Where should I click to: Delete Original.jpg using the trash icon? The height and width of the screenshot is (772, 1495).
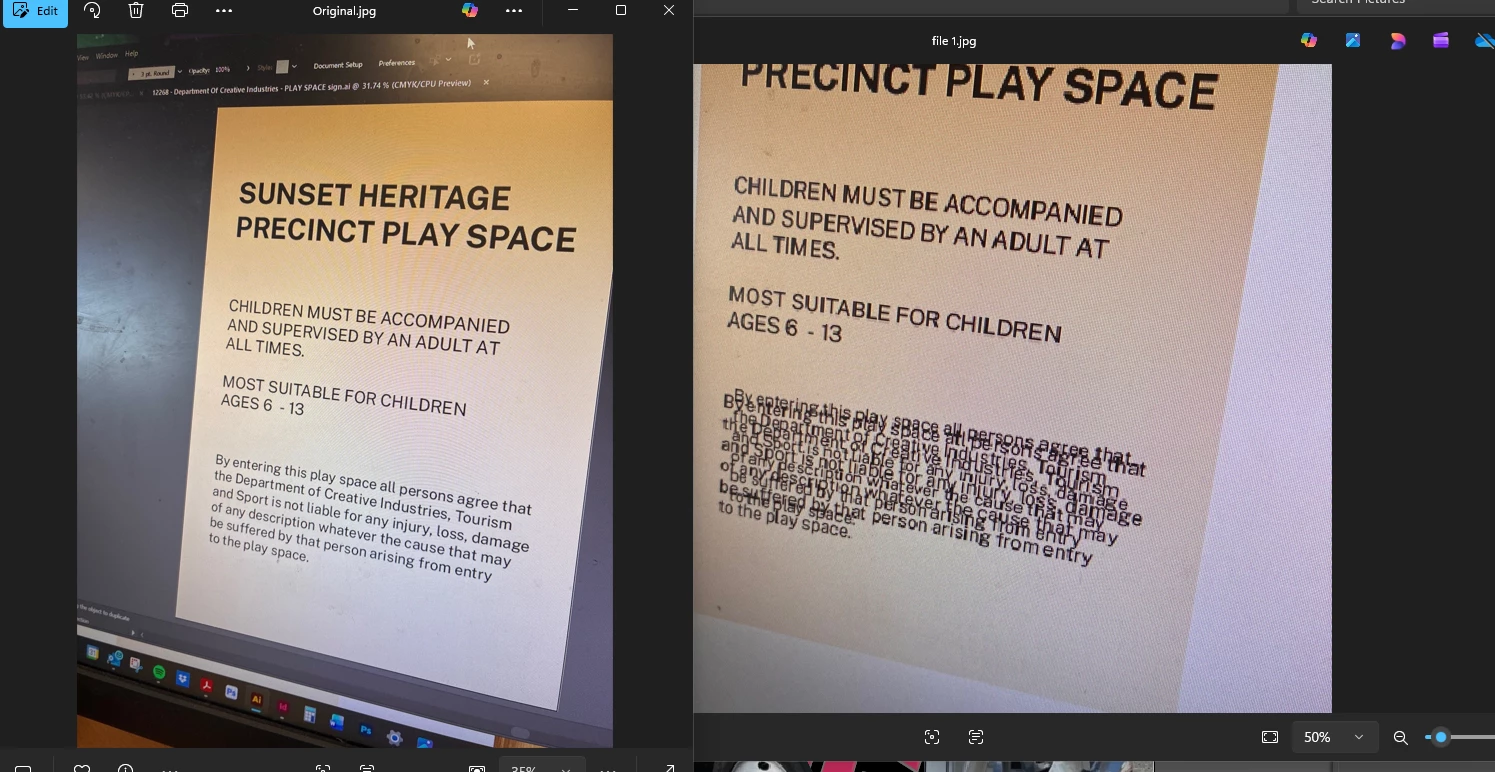click(136, 11)
